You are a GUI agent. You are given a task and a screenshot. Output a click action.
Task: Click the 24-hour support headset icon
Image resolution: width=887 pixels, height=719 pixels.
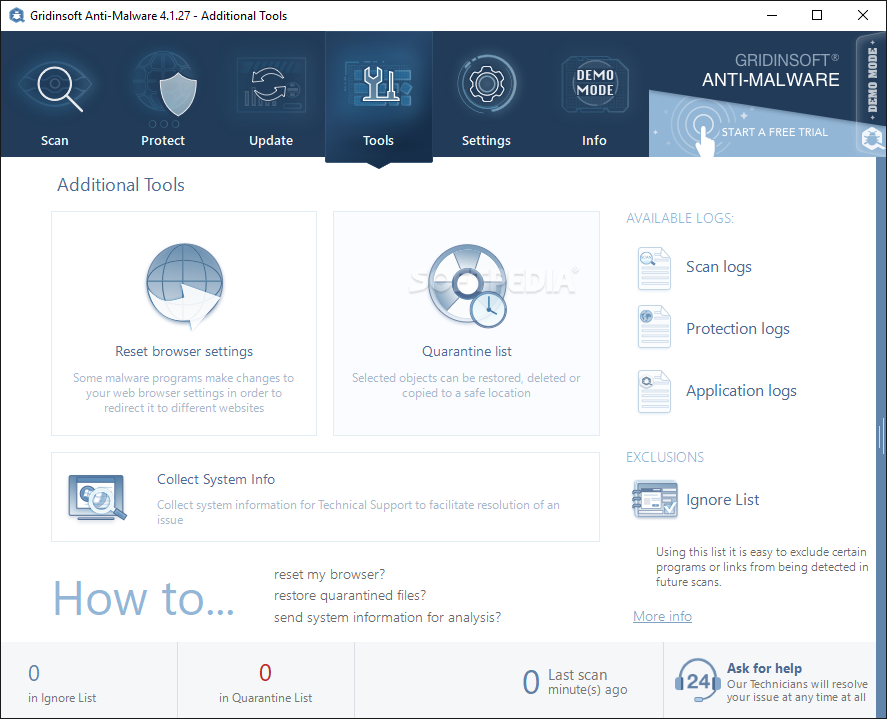(x=697, y=680)
